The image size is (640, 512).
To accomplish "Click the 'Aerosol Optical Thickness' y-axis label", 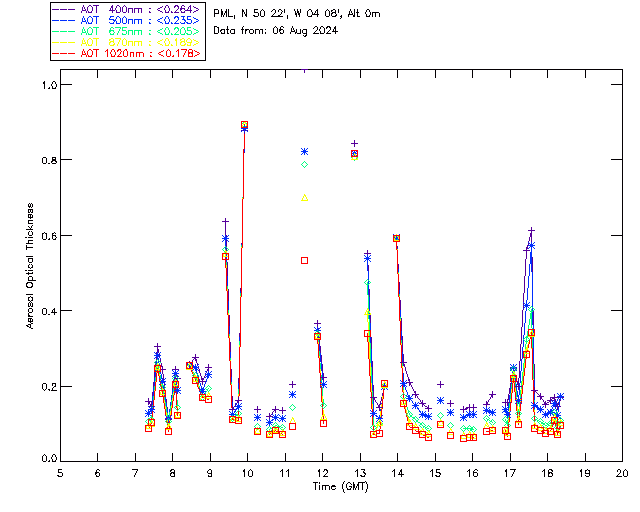I will coord(30,266).
